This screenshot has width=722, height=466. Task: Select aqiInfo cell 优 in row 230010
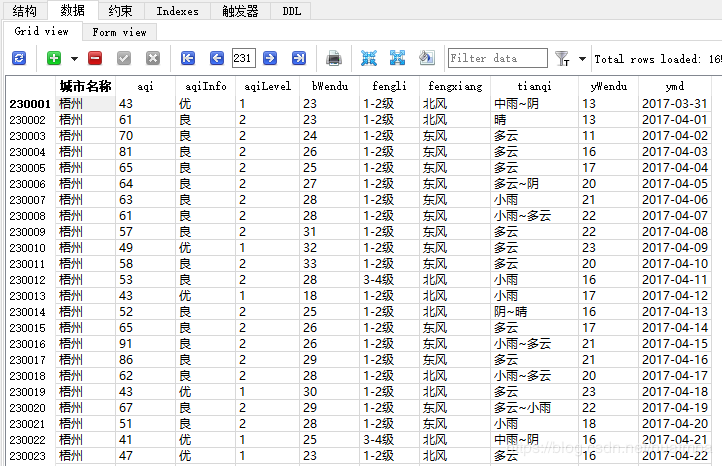click(205, 248)
